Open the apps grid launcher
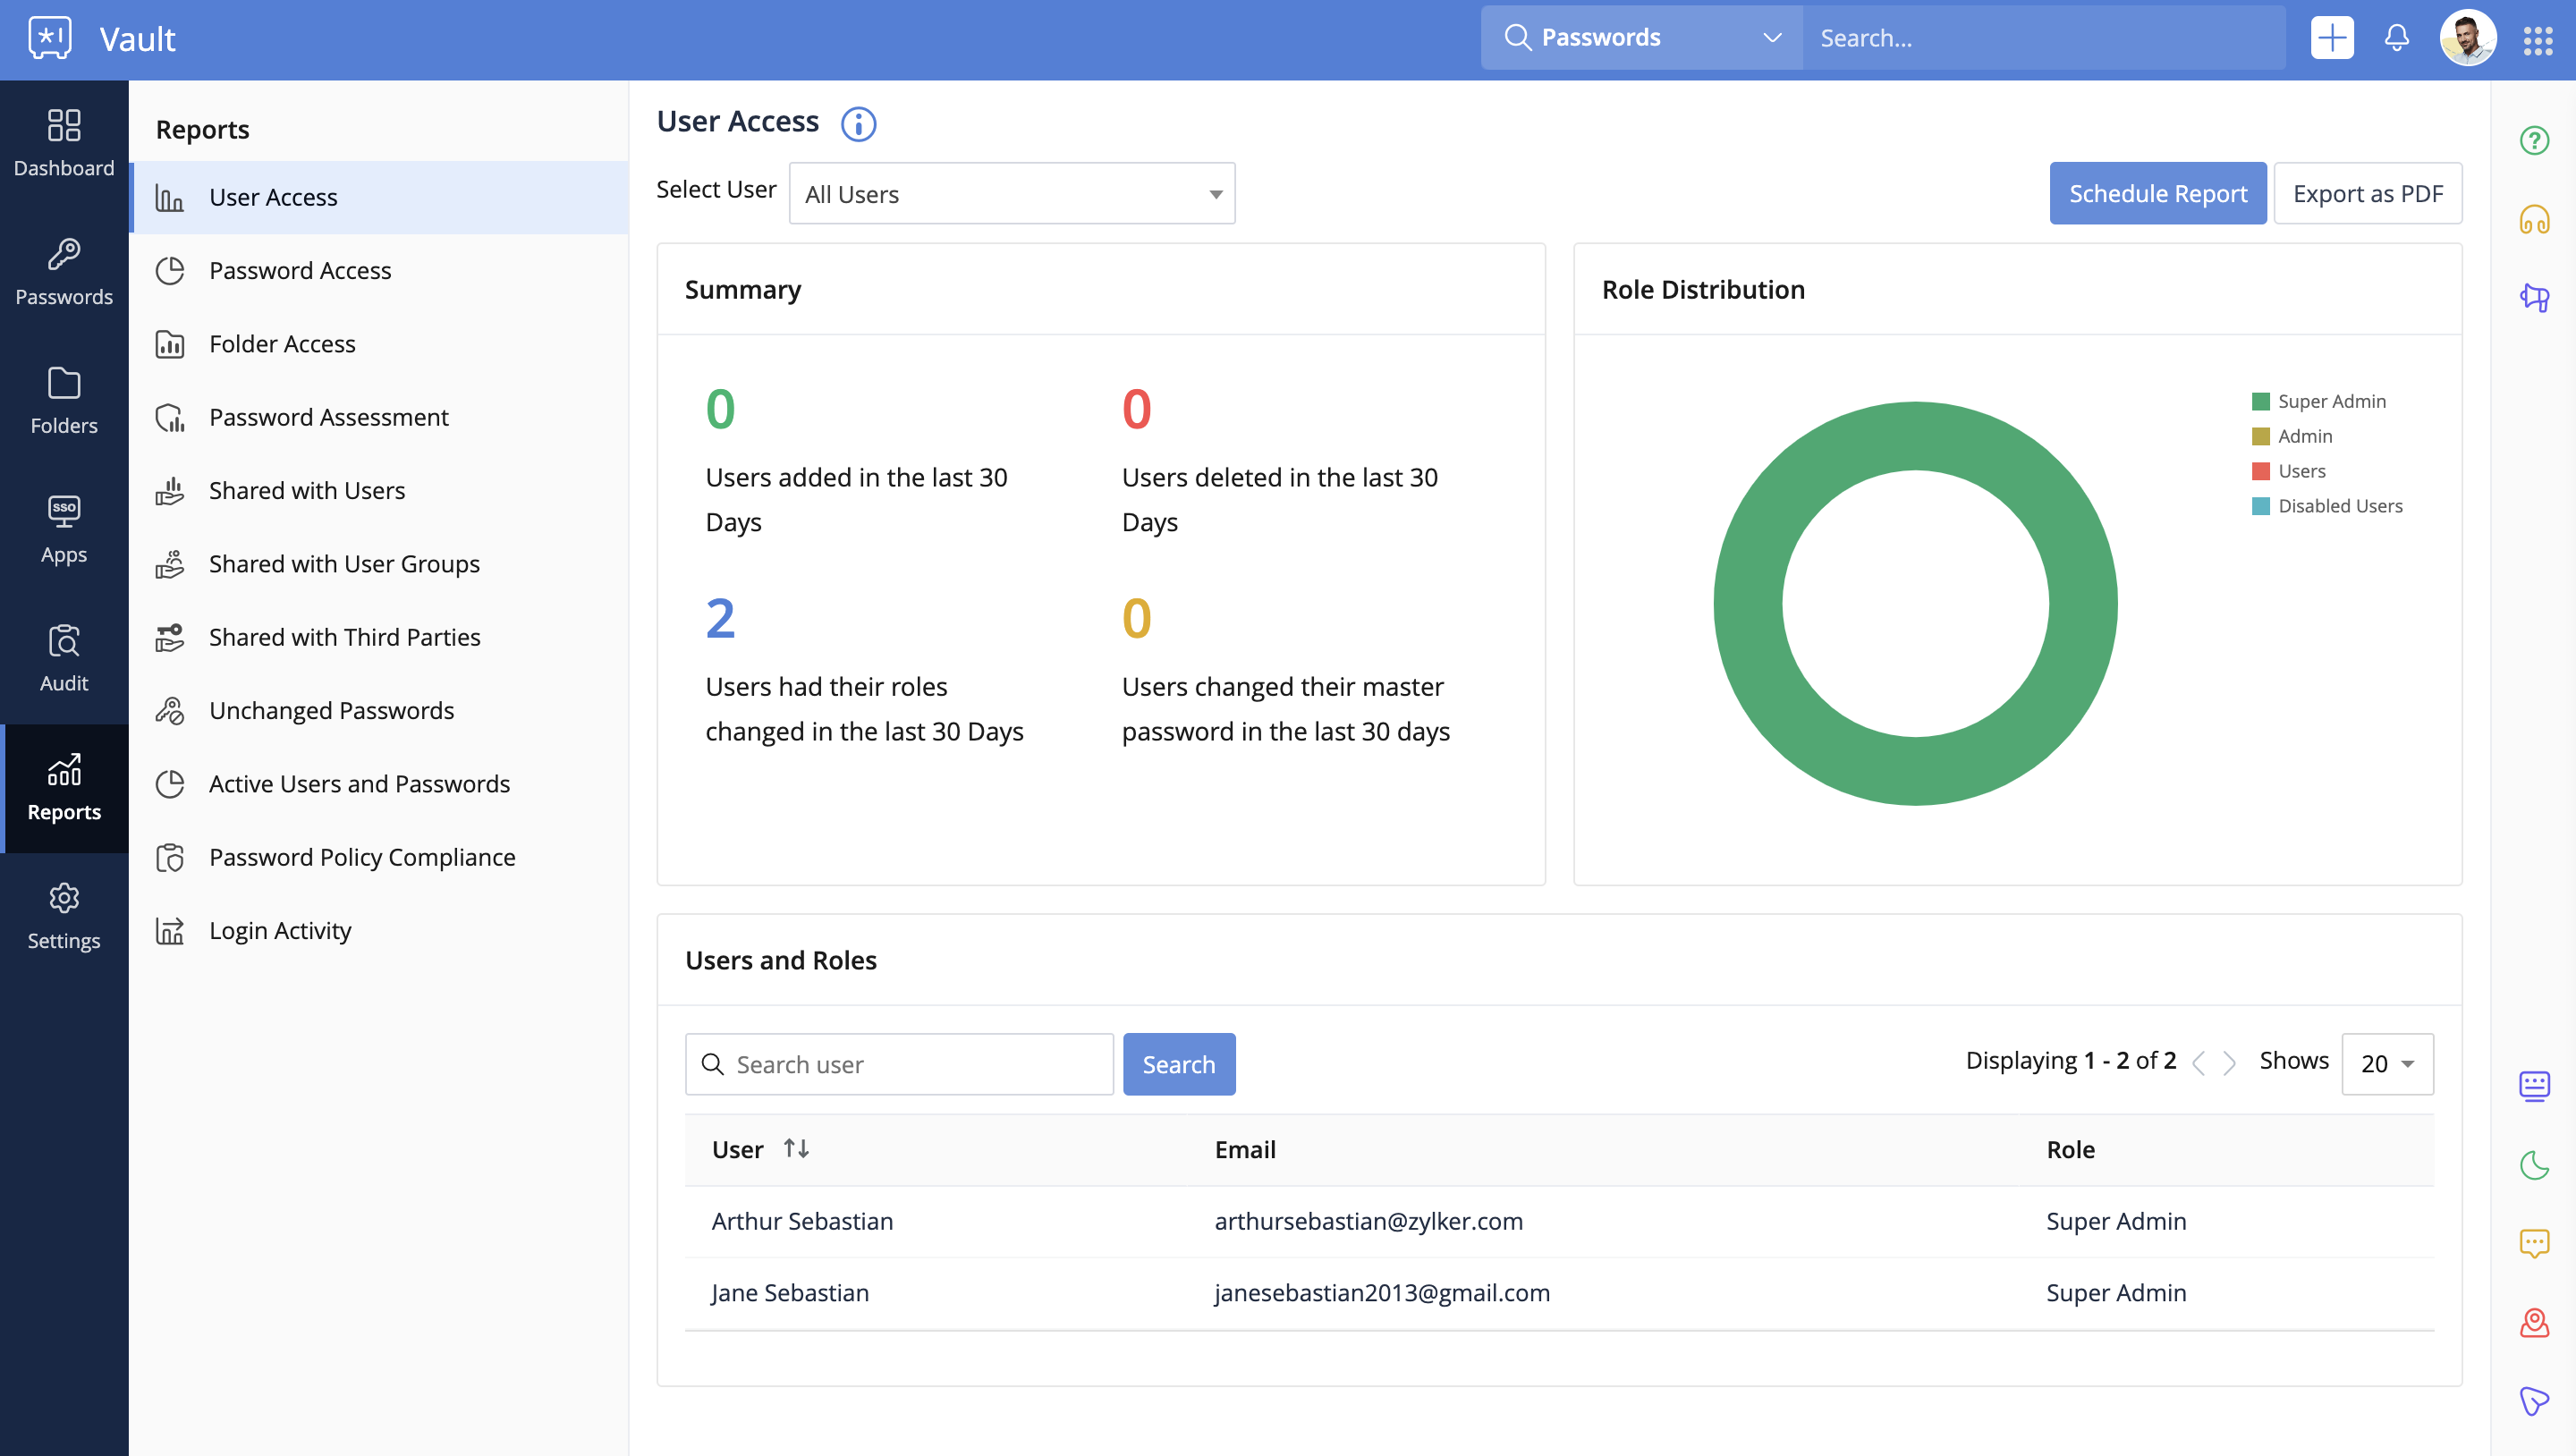Screen dimensions: 2576x1456 pos(2537,40)
